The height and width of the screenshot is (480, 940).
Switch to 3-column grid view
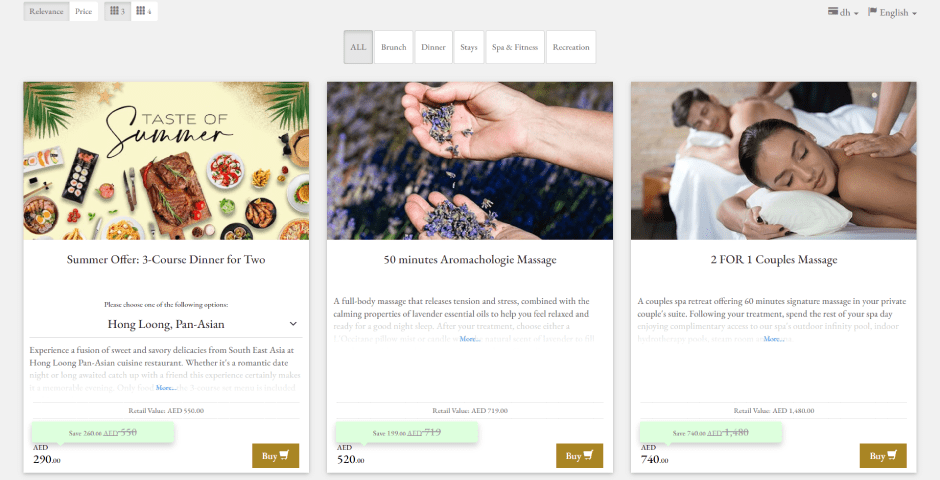(x=118, y=11)
